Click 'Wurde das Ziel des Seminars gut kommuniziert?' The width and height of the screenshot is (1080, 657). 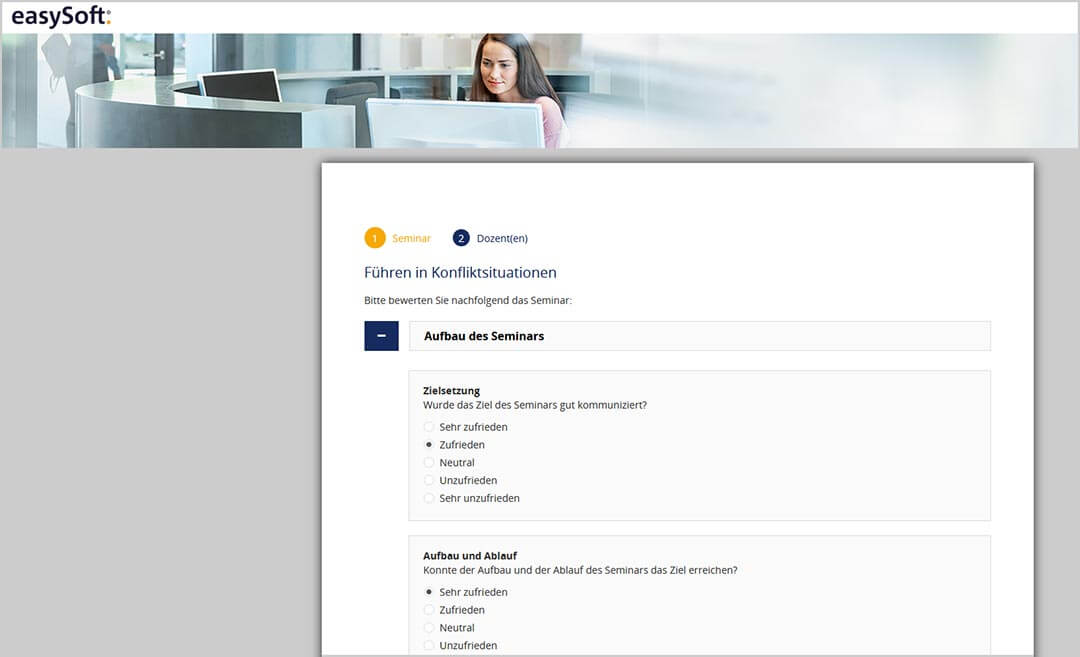coord(534,405)
